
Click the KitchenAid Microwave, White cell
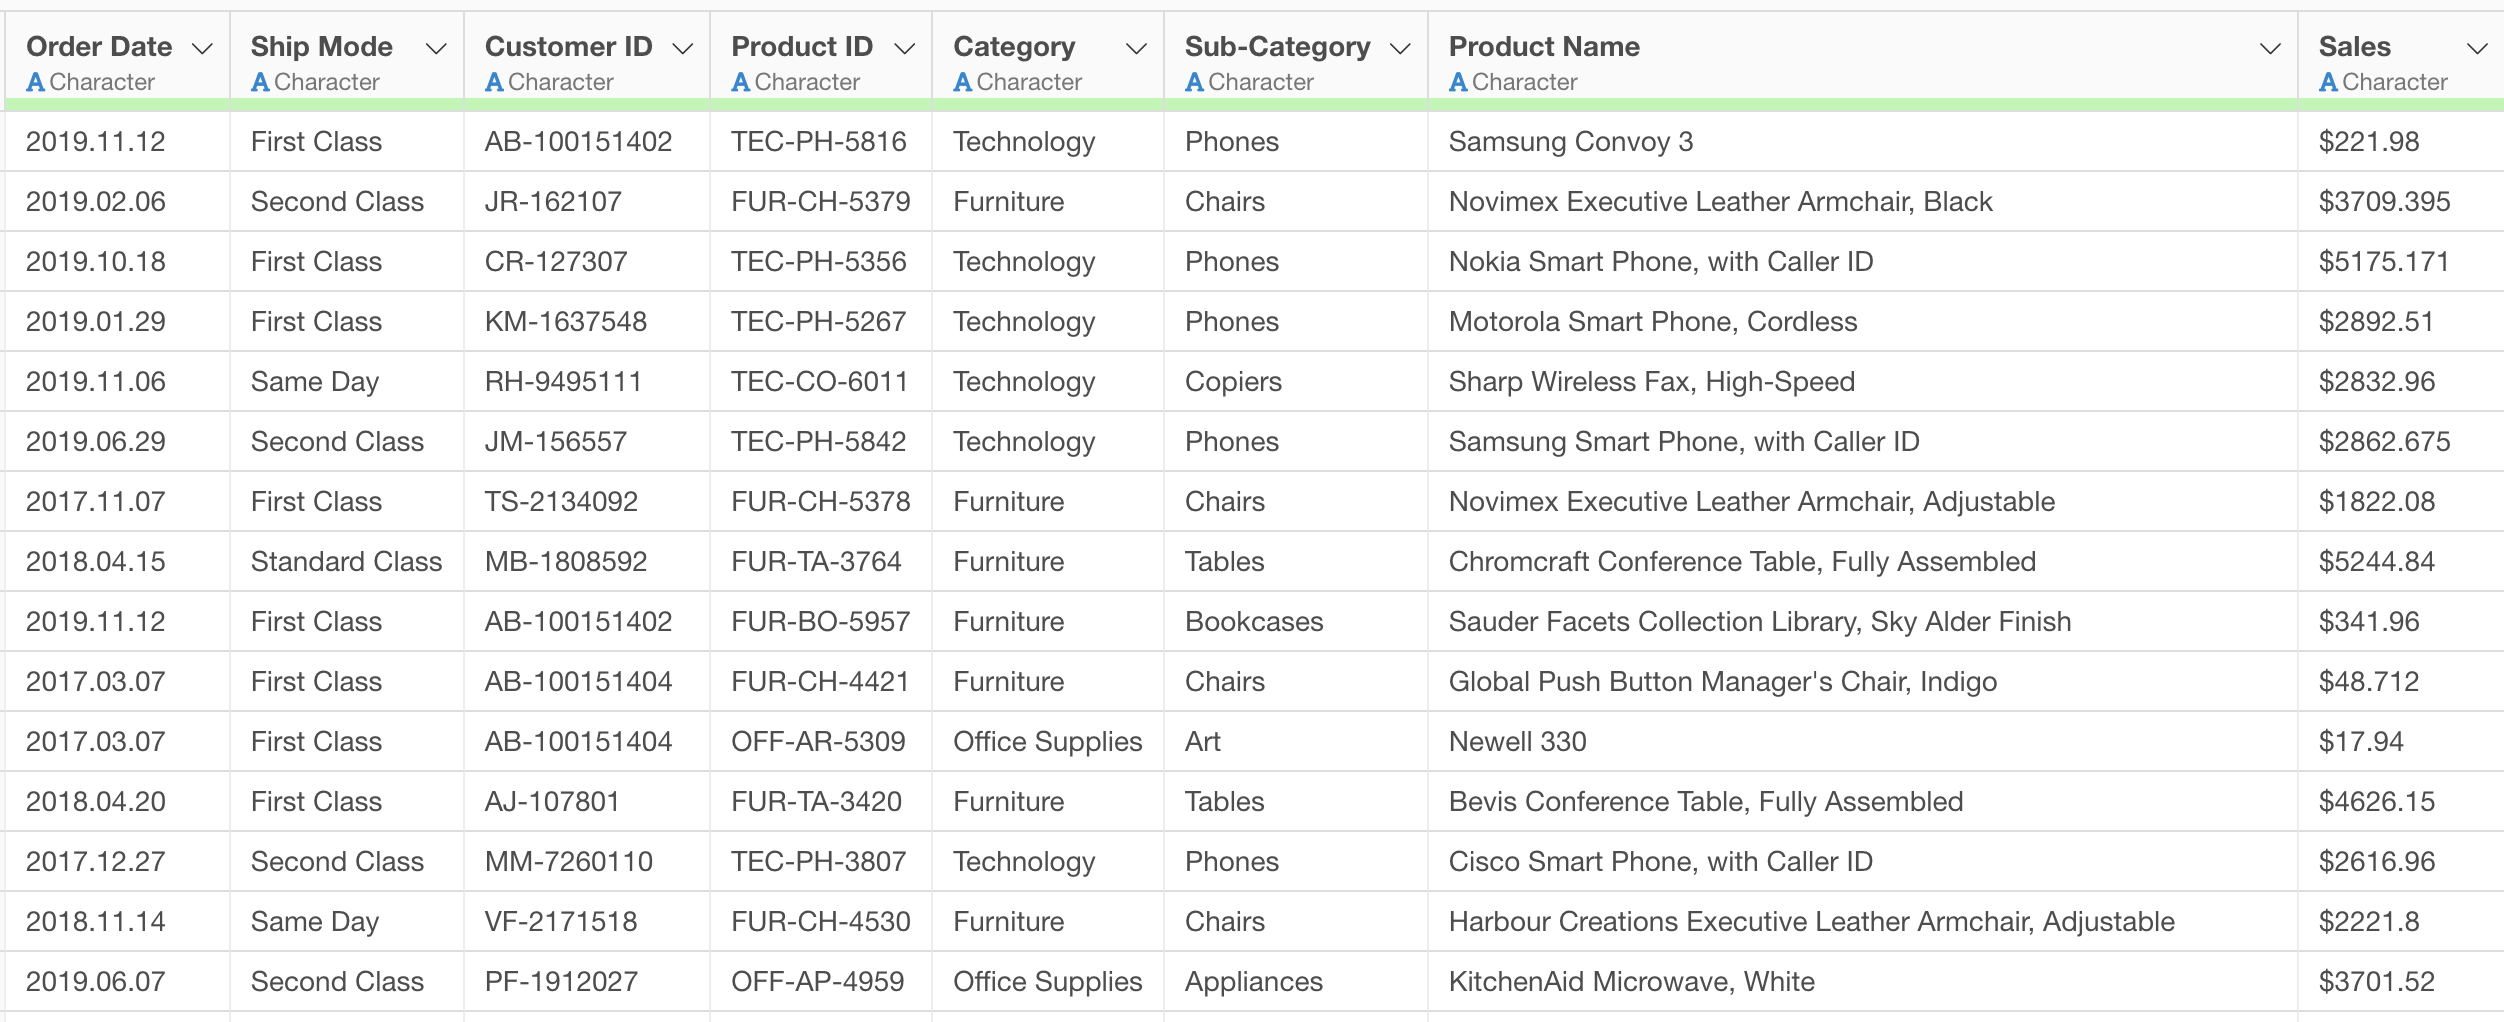1631,982
